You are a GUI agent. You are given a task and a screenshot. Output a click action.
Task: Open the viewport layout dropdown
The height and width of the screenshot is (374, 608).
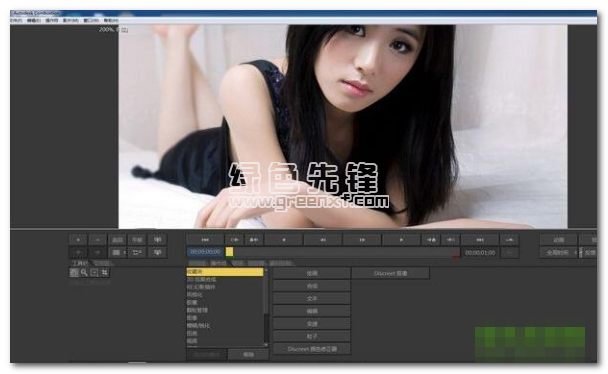(x=118, y=253)
